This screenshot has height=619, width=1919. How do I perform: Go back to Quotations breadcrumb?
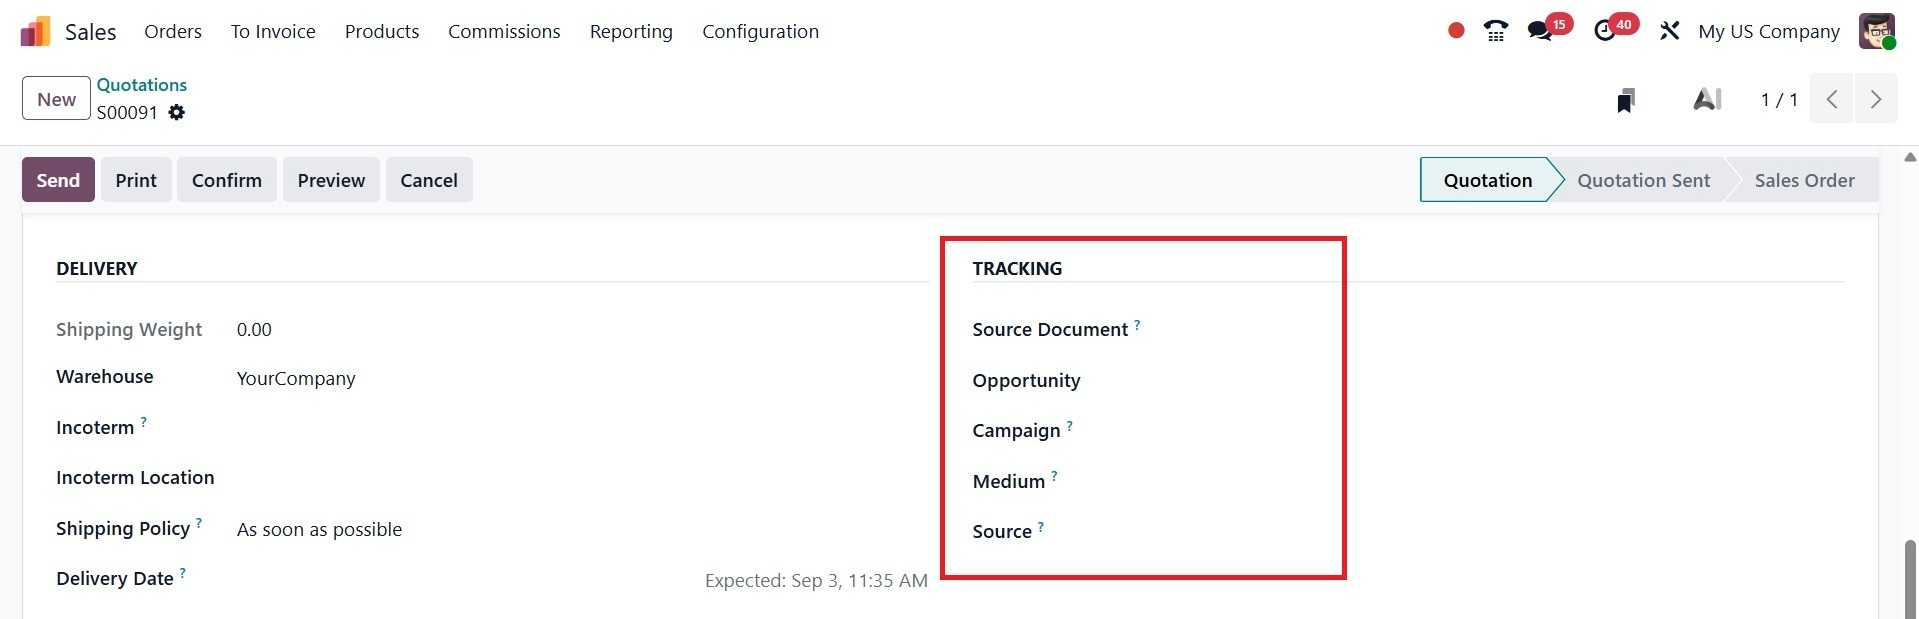pos(142,85)
